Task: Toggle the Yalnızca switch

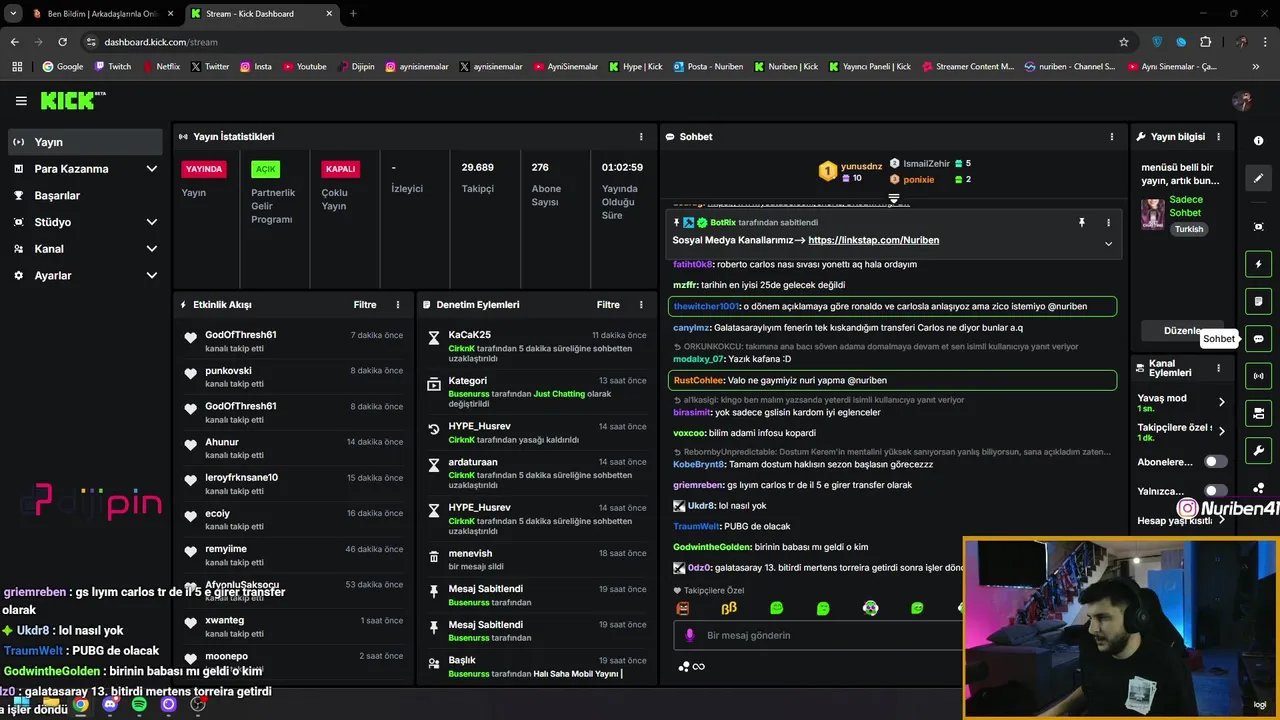Action: [1215, 491]
